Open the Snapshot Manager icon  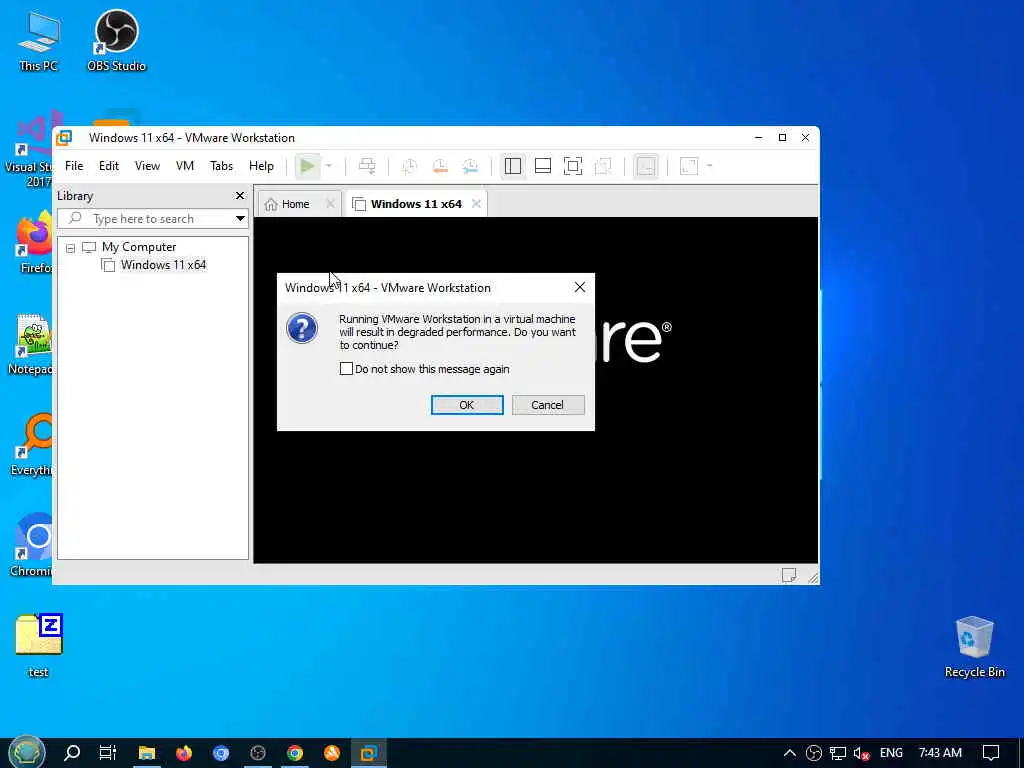coord(470,166)
